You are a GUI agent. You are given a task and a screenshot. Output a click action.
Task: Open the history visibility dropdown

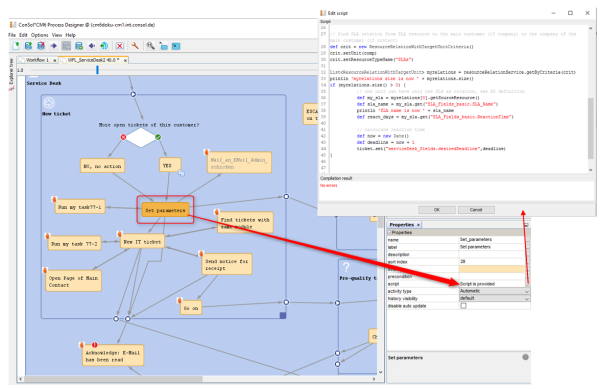click(x=494, y=298)
